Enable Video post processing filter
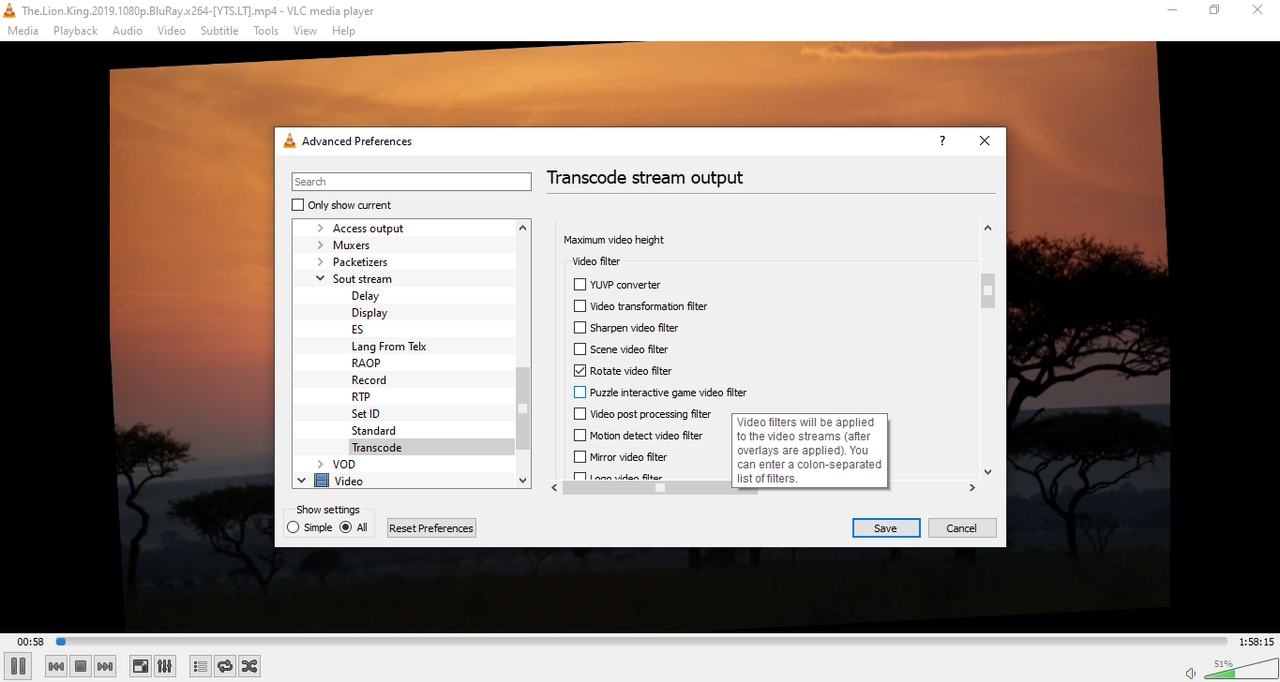This screenshot has width=1280, height=682. click(580, 414)
